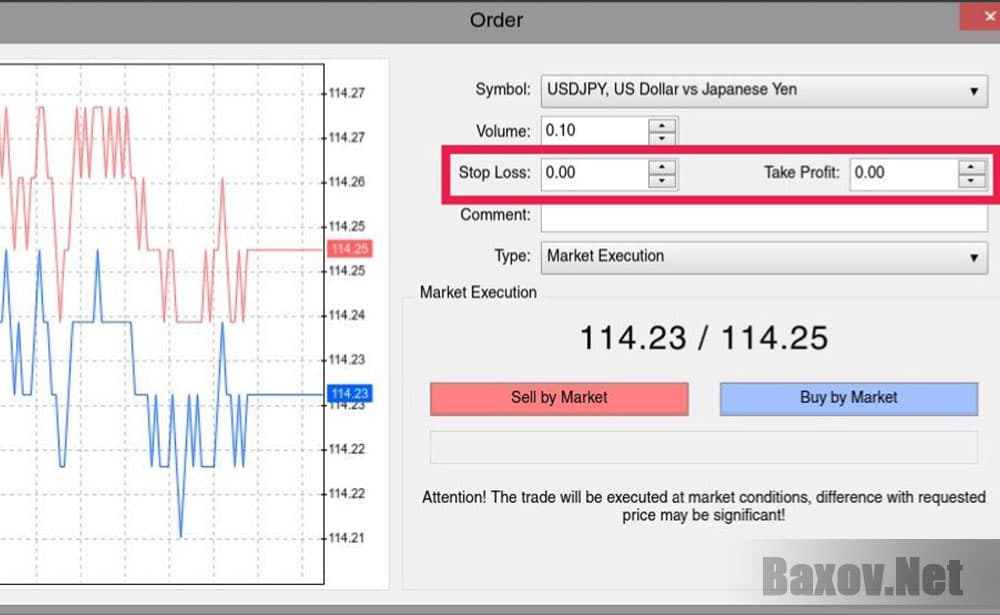Click the red 114.25 ask price tag
1000x615 pixels.
(x=349, y=248)
